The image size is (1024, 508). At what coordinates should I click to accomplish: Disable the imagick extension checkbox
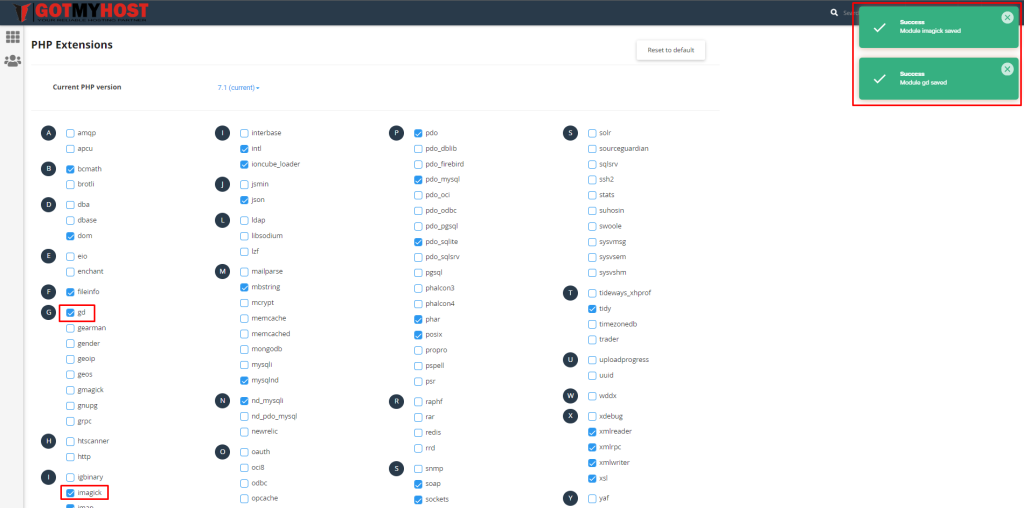pos(70,493)
